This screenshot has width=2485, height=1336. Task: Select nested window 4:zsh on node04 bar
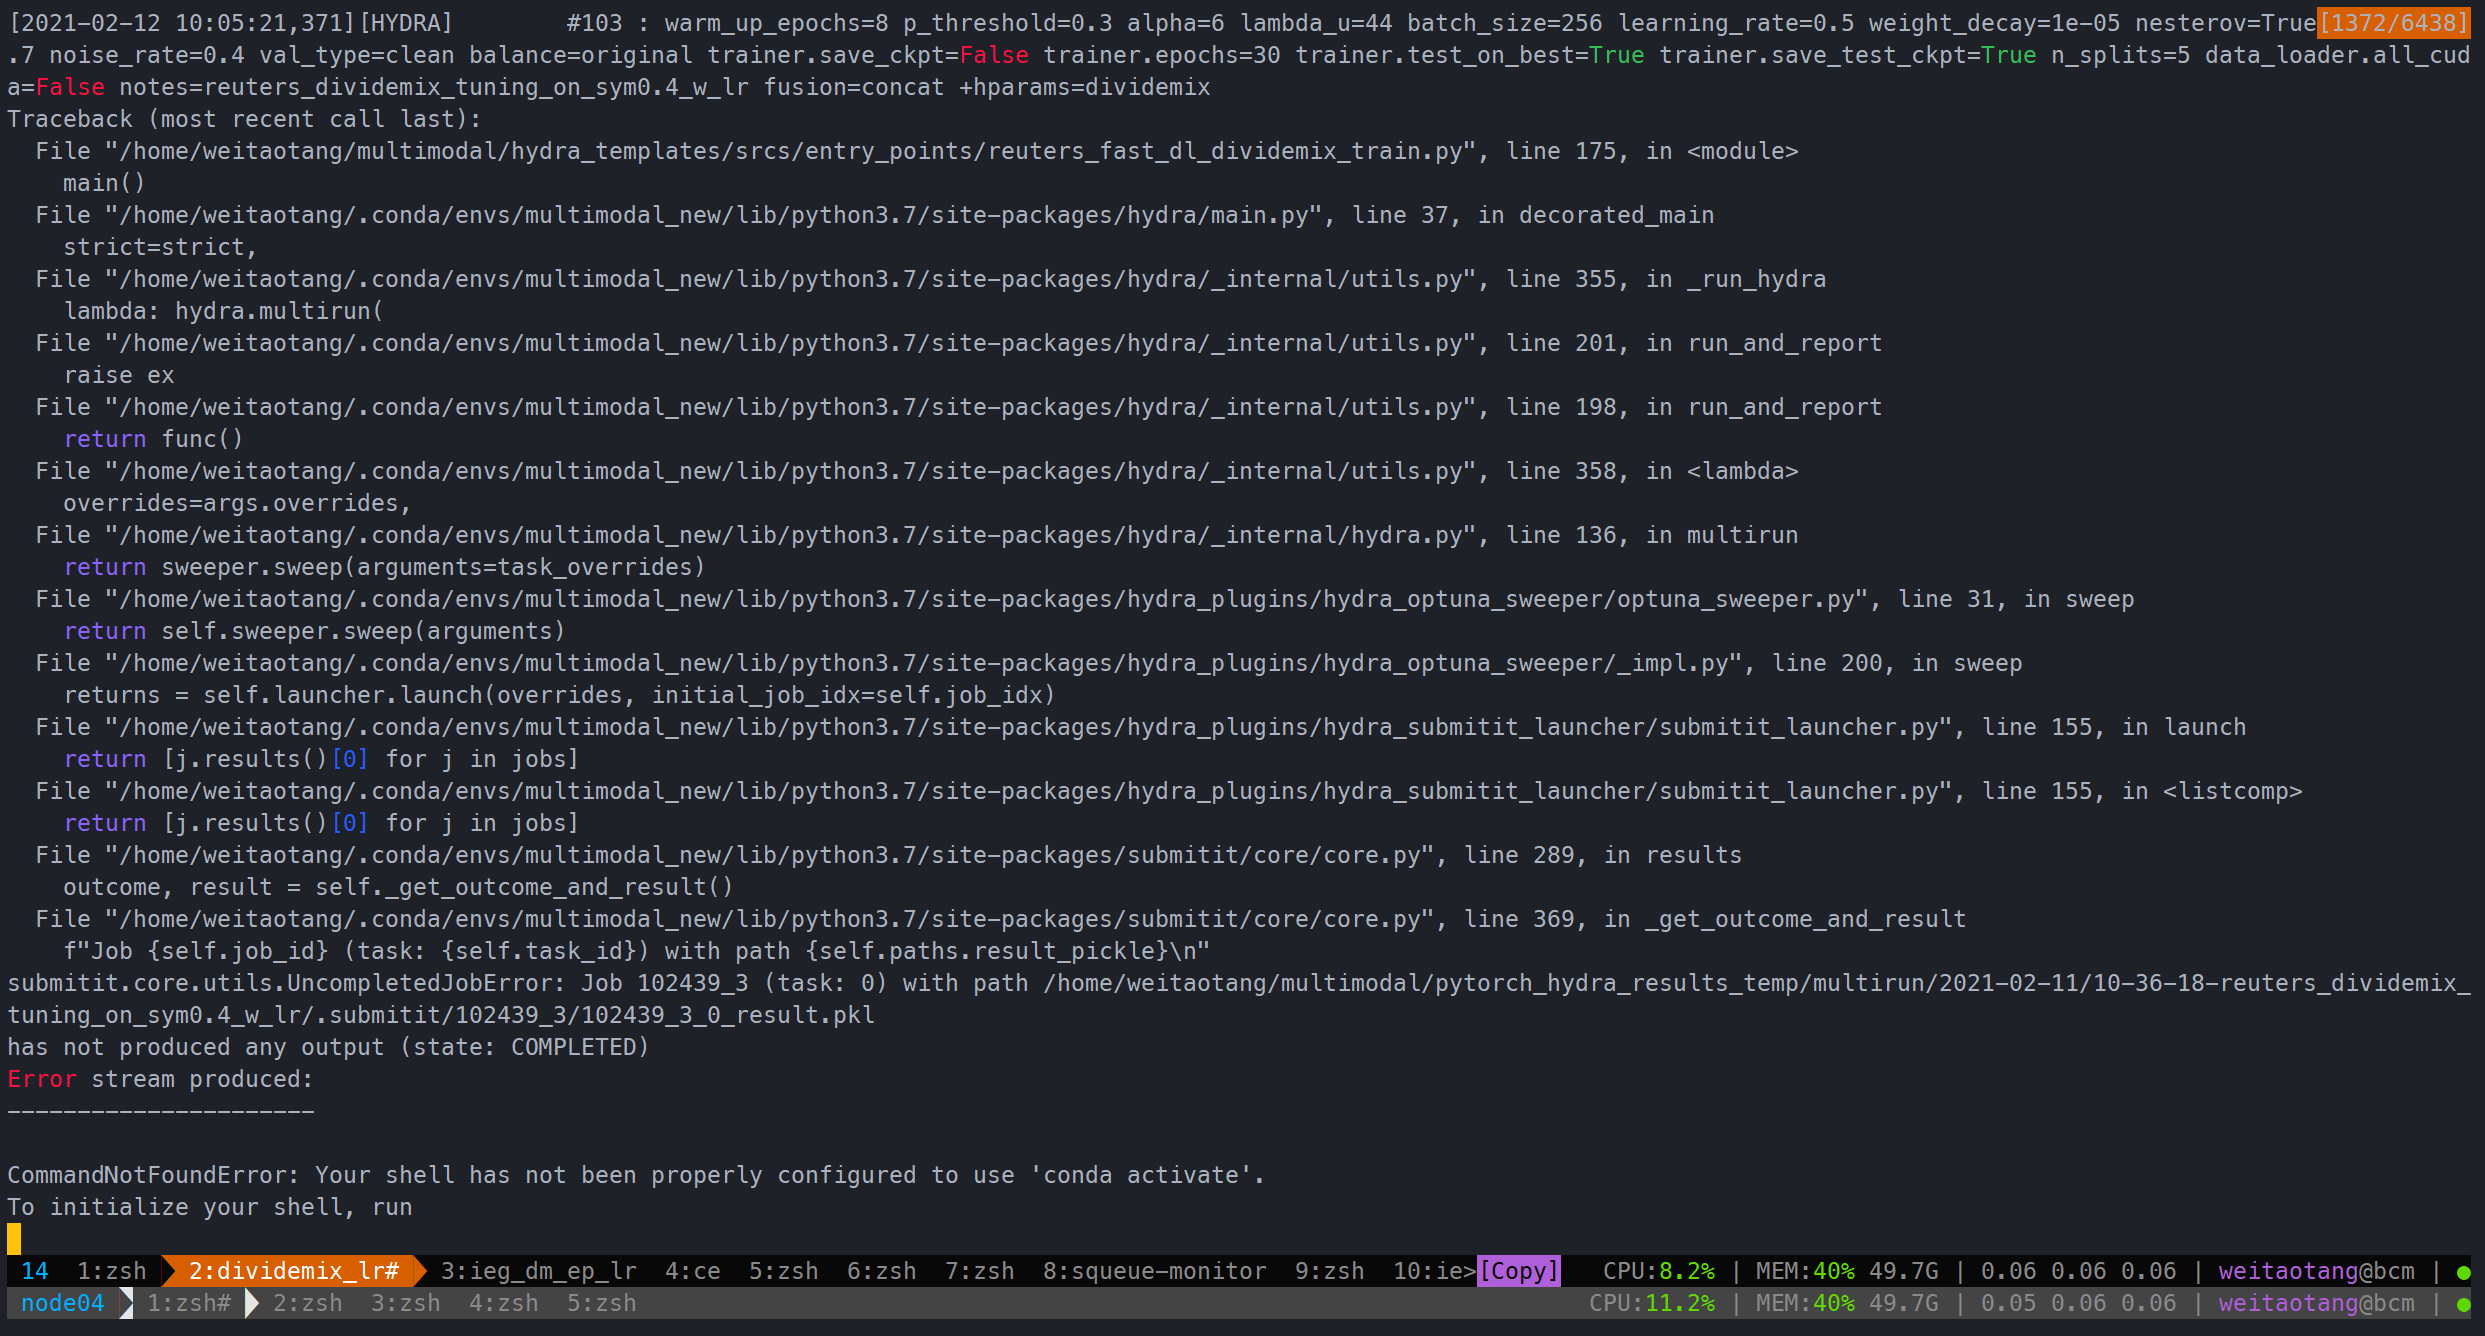(503, 1303)
